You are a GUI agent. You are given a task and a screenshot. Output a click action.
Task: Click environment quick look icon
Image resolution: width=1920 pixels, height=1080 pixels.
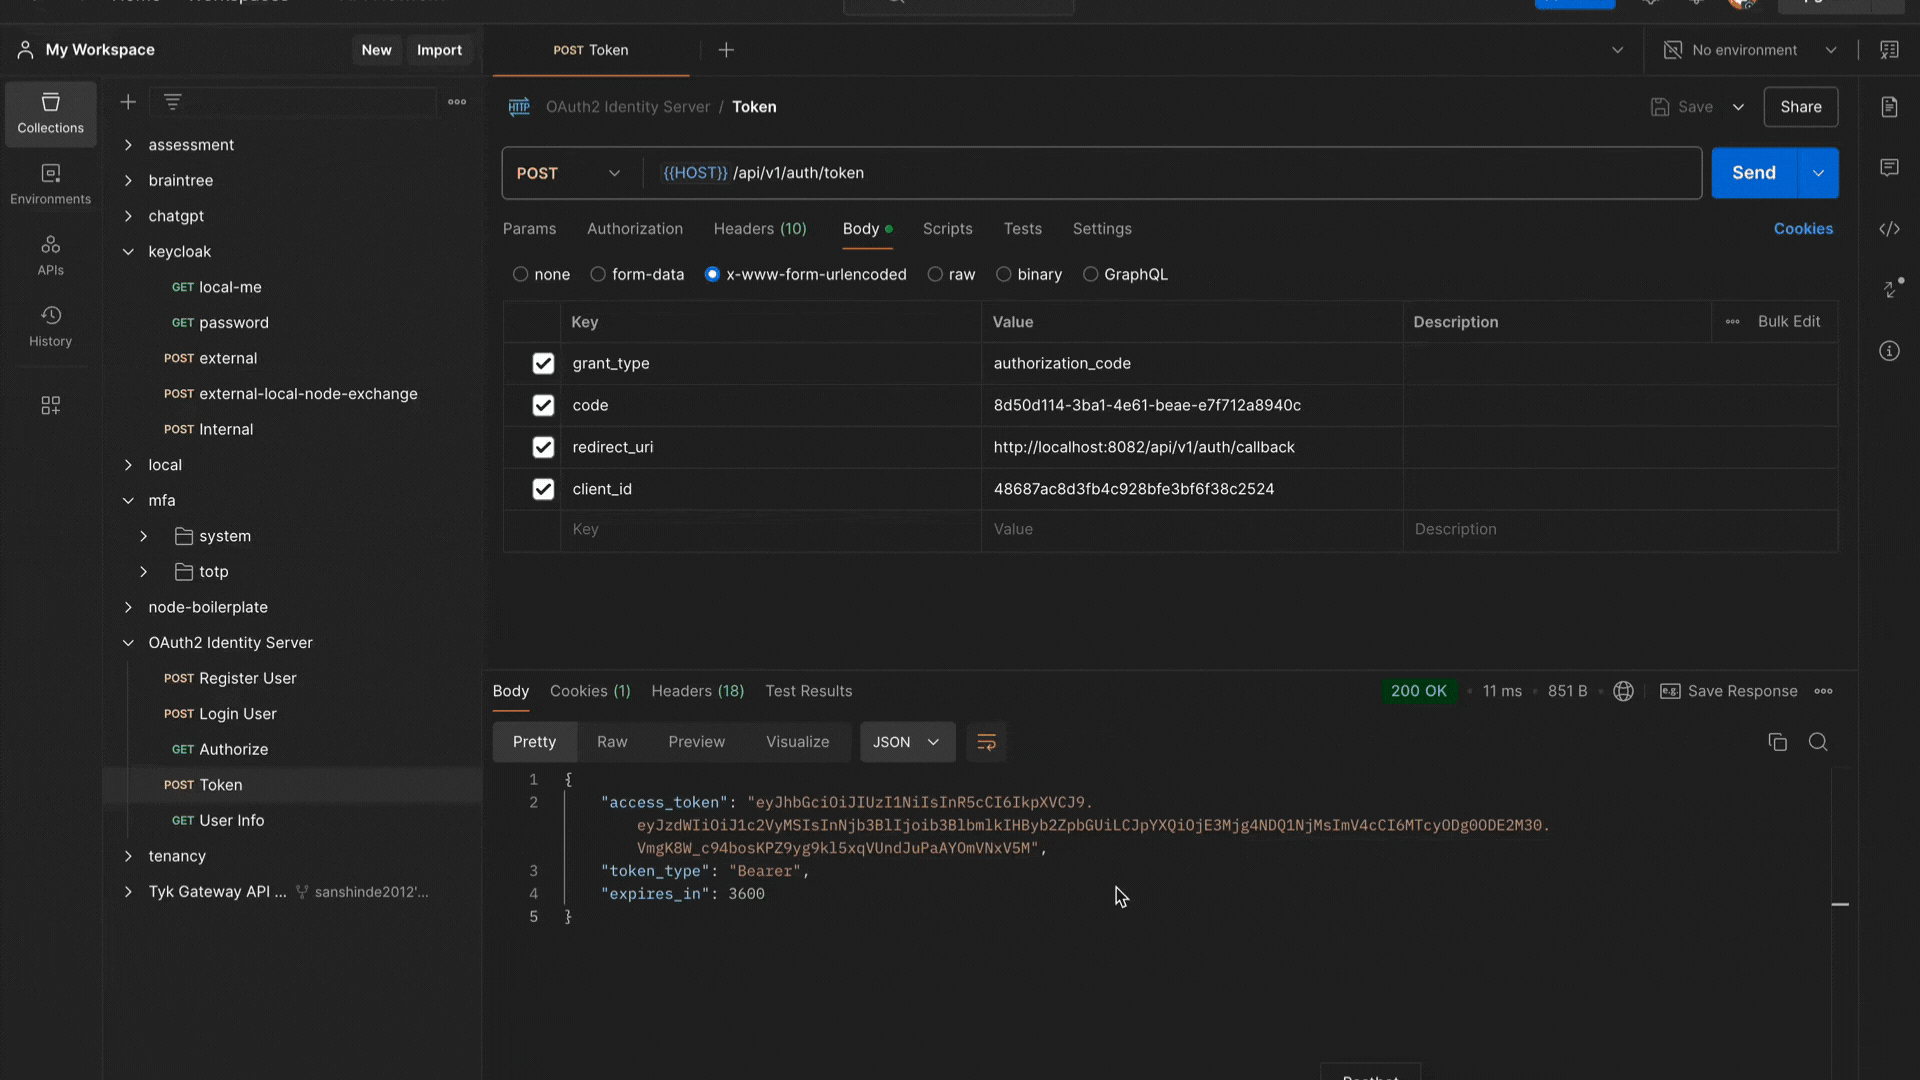[1889, 50]
